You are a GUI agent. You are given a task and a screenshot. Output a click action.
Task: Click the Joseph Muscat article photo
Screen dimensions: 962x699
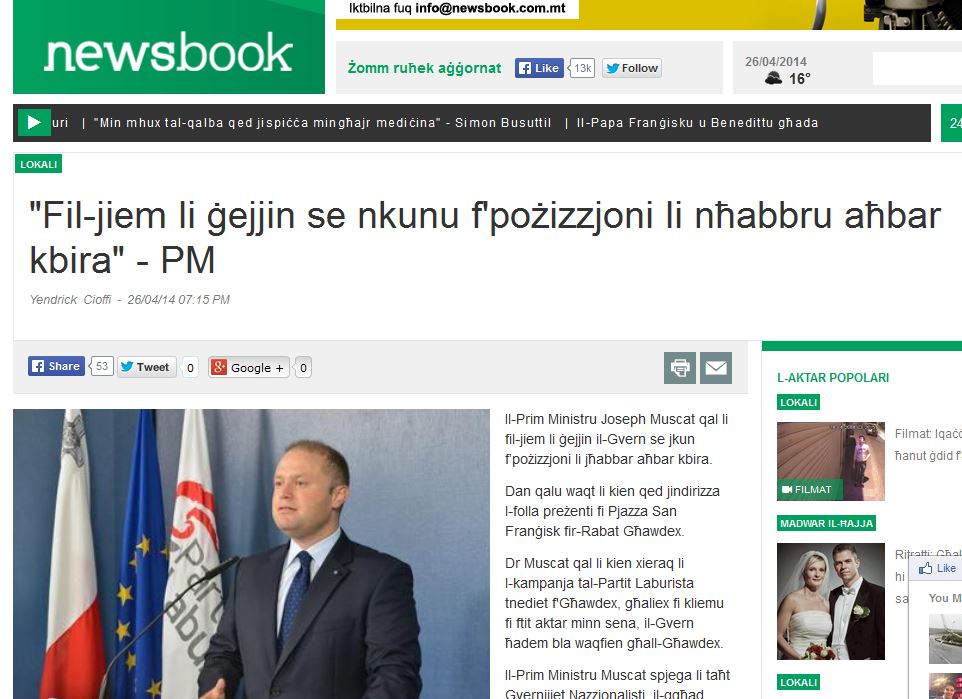click(x=252, y=554)
